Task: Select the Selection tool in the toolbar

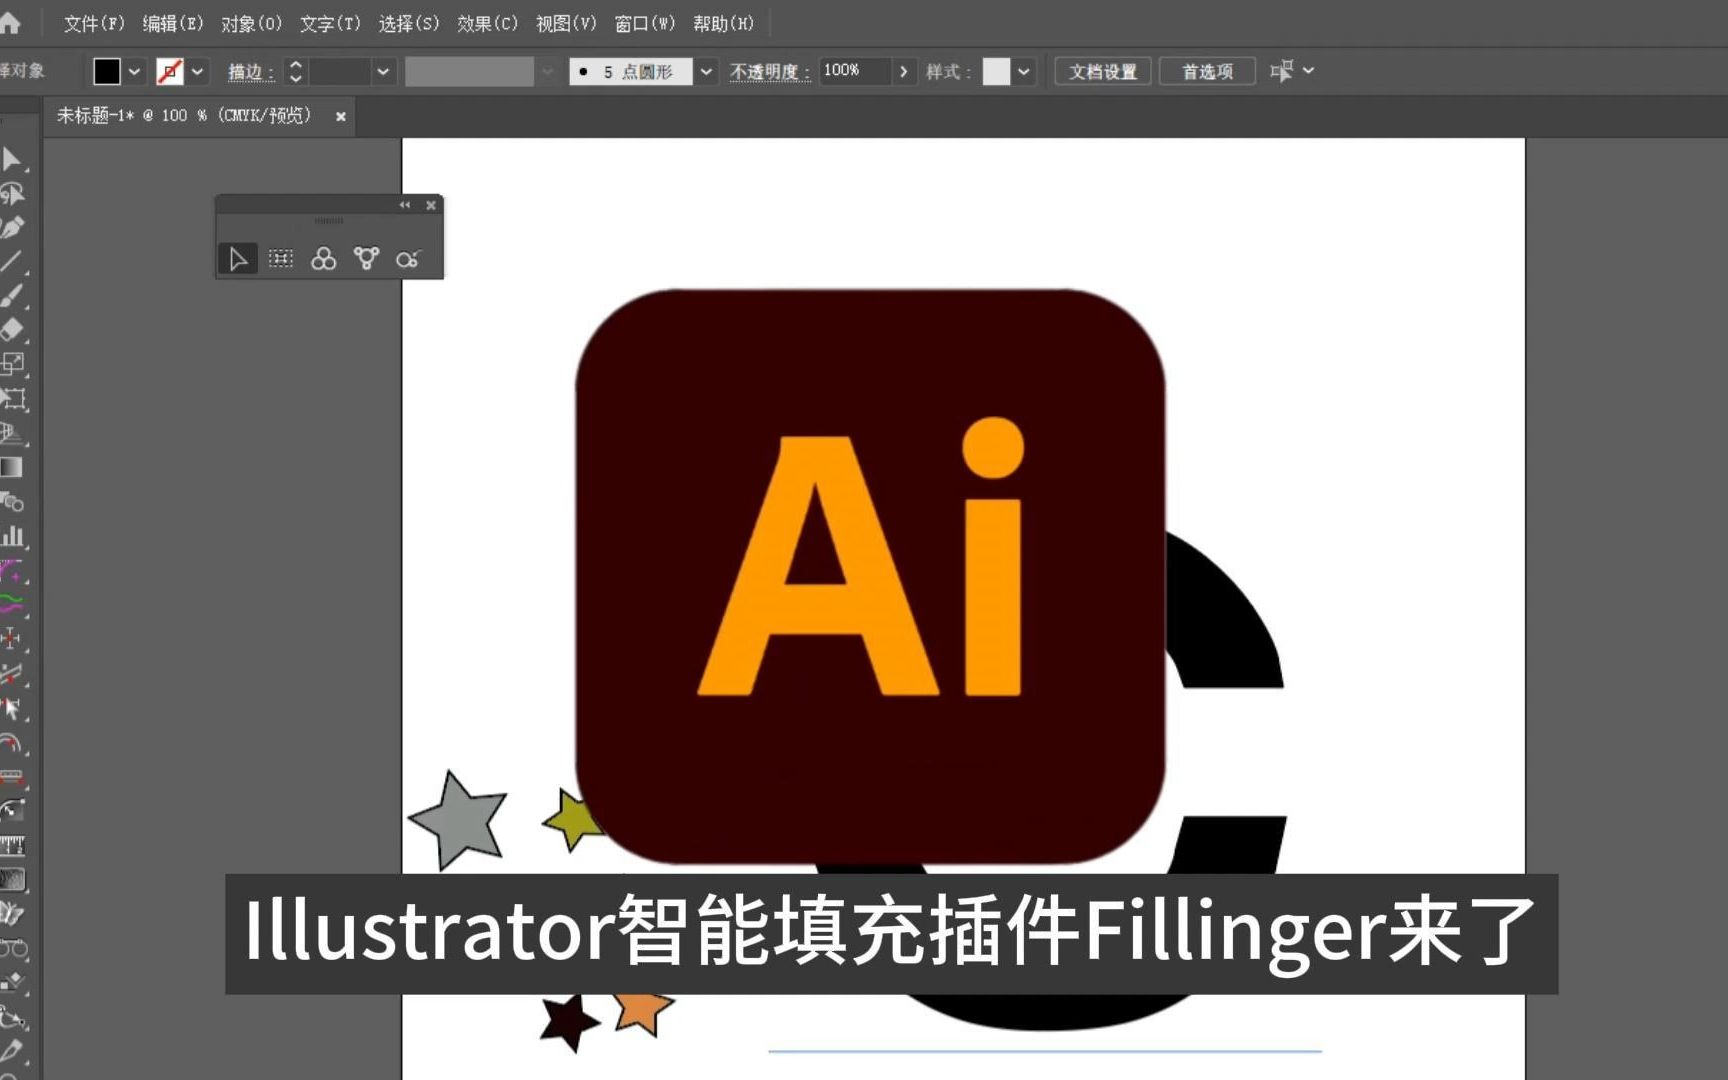Action: 14,160
